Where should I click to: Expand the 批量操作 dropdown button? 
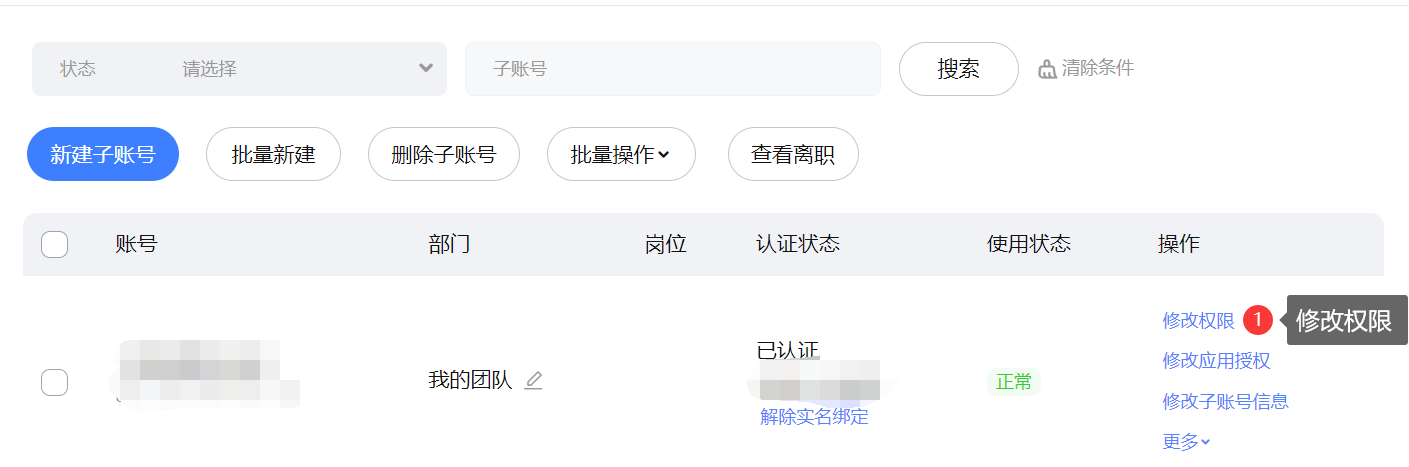tap(621, 154)
